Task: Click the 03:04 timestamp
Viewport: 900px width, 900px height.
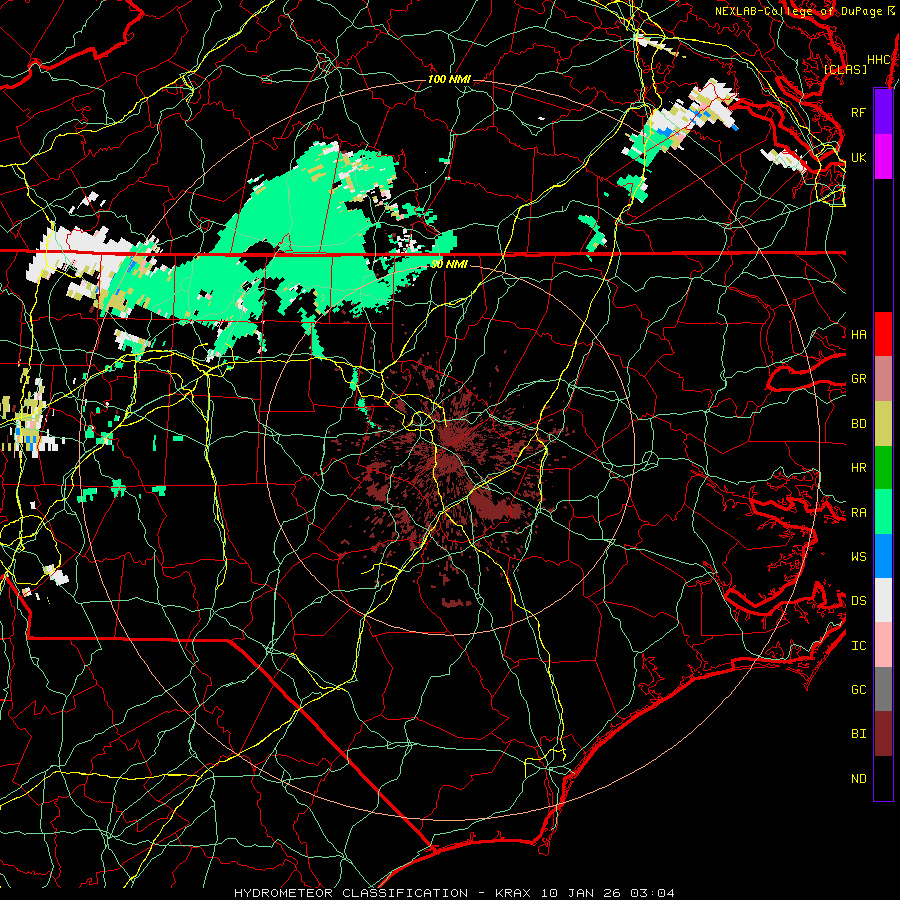Action: click(652, 893)
